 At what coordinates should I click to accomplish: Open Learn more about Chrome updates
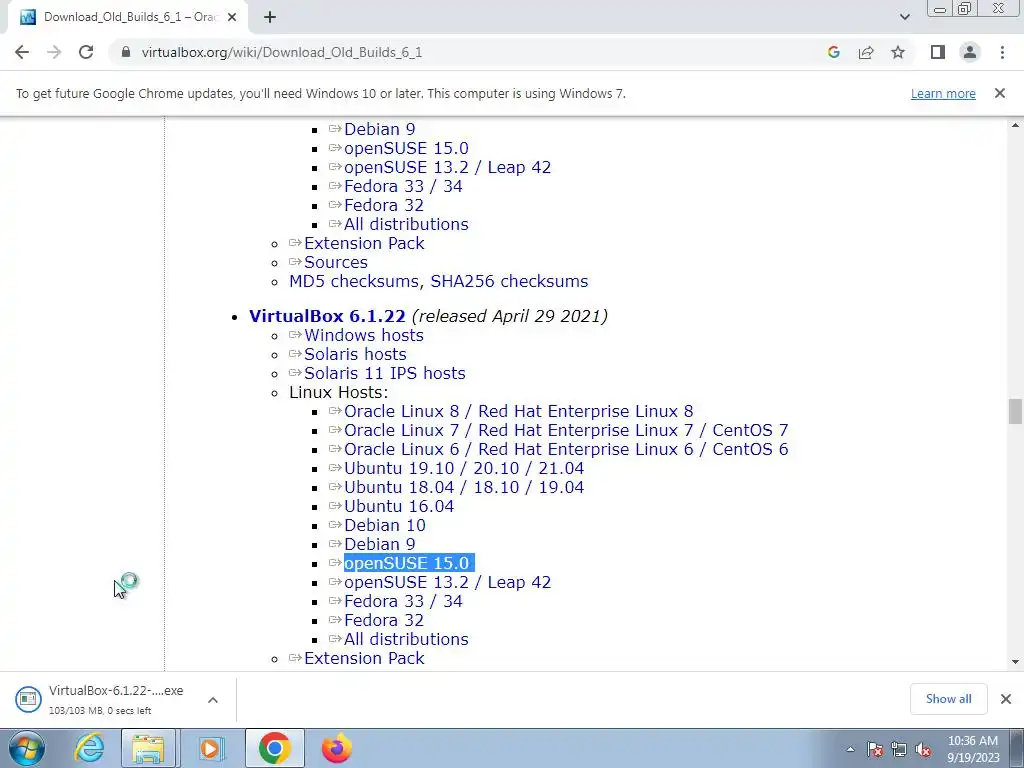coord(943,93)
